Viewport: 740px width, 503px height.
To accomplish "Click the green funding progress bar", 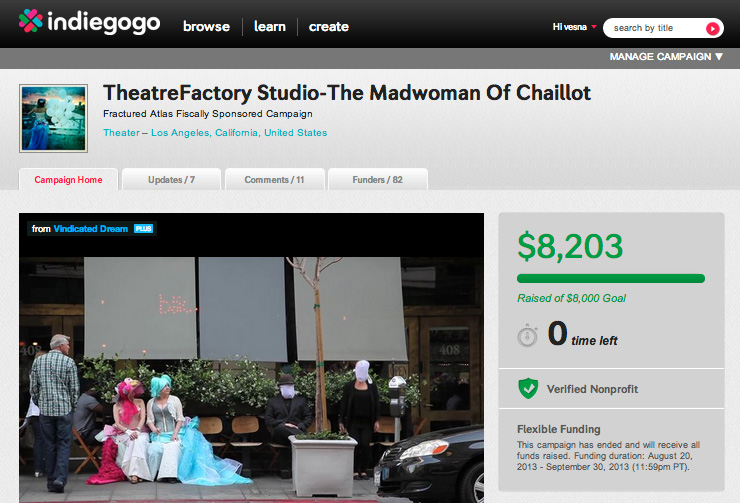I will 611,278.
